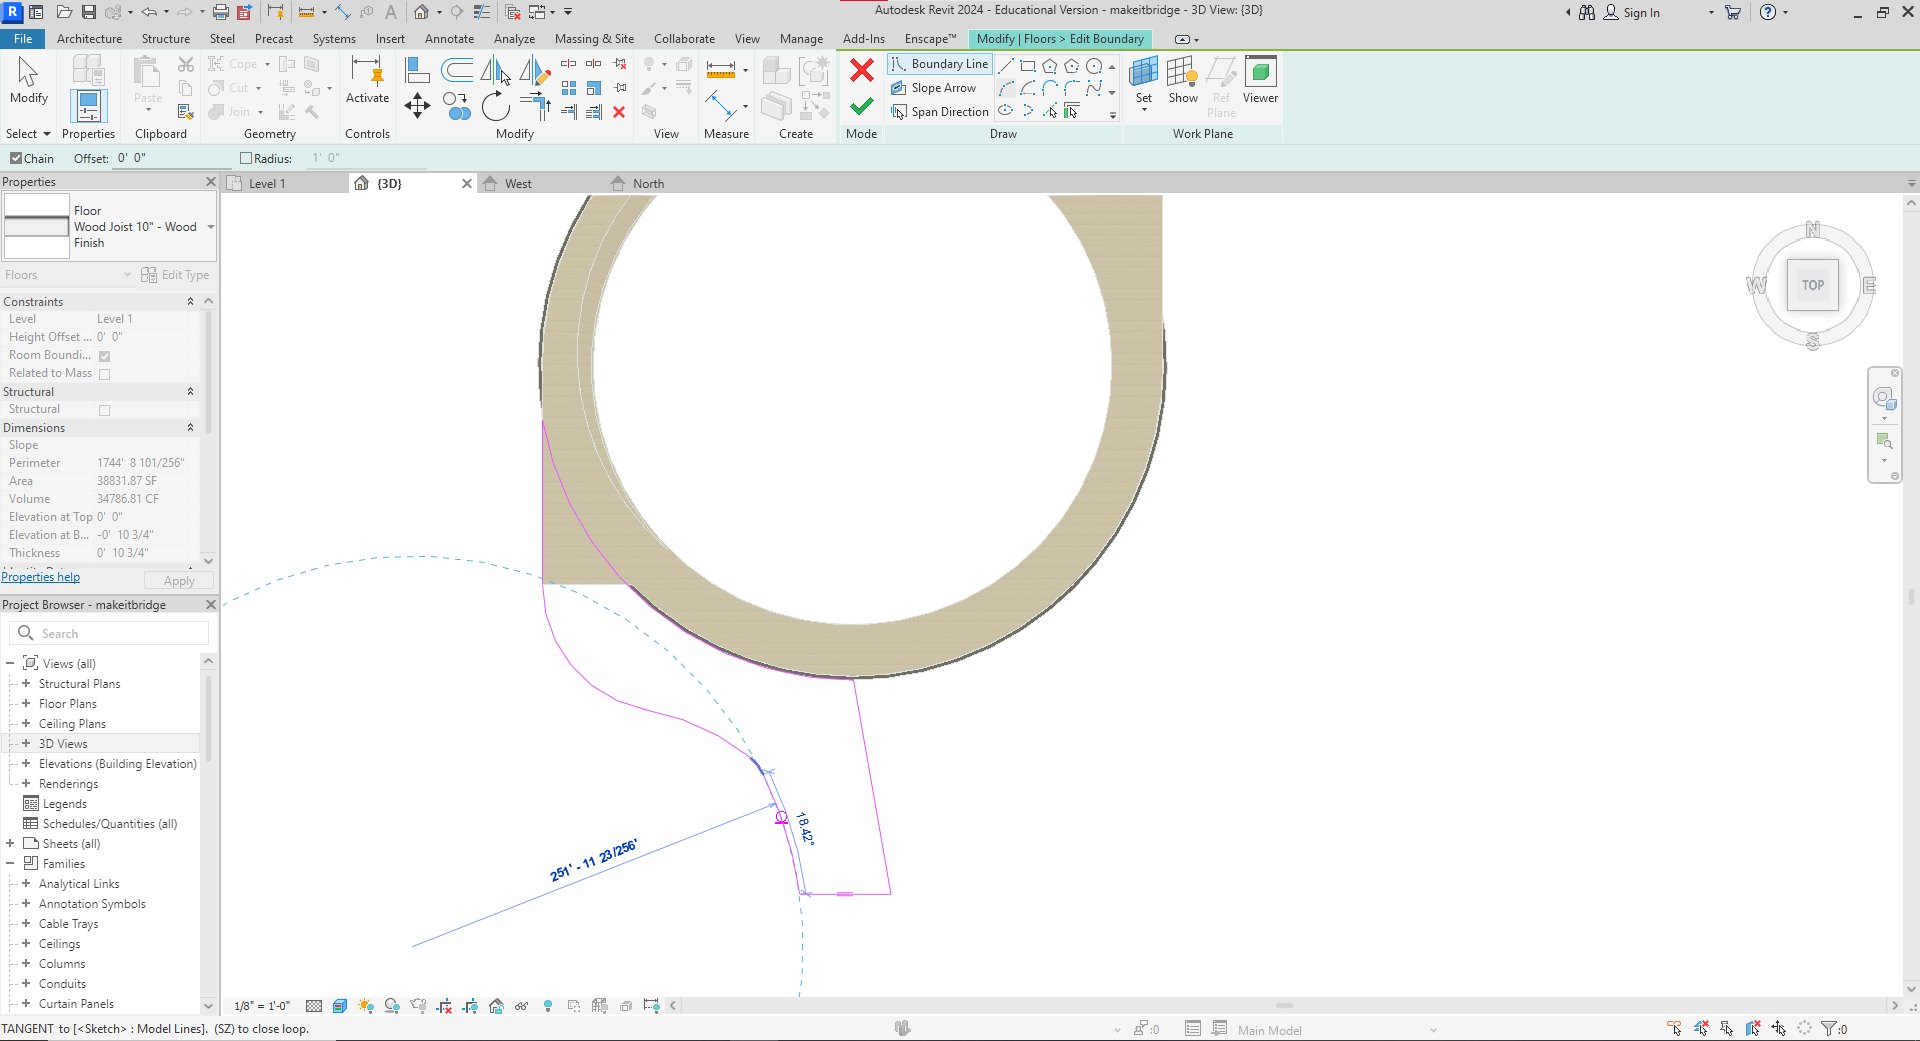The image size is (1920, 1041).
Task: Open the Floors instance filter dropdown
Action: [67, 275]
